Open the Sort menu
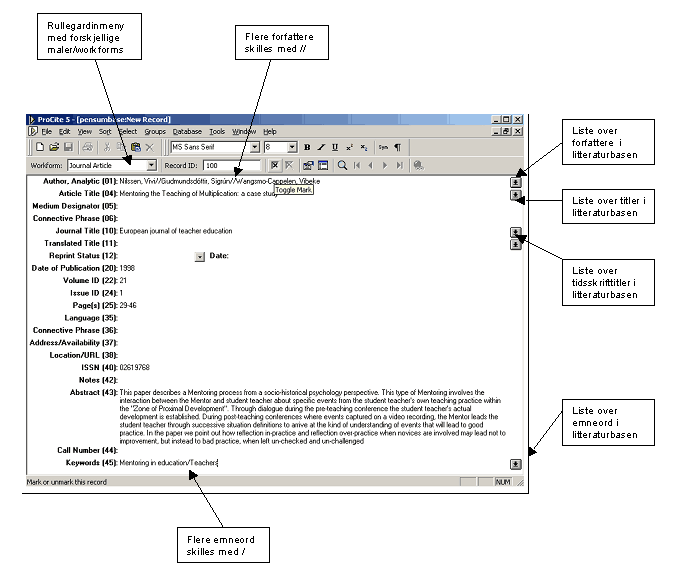Viewport: 674px width, 566px height. coord(105,132)
